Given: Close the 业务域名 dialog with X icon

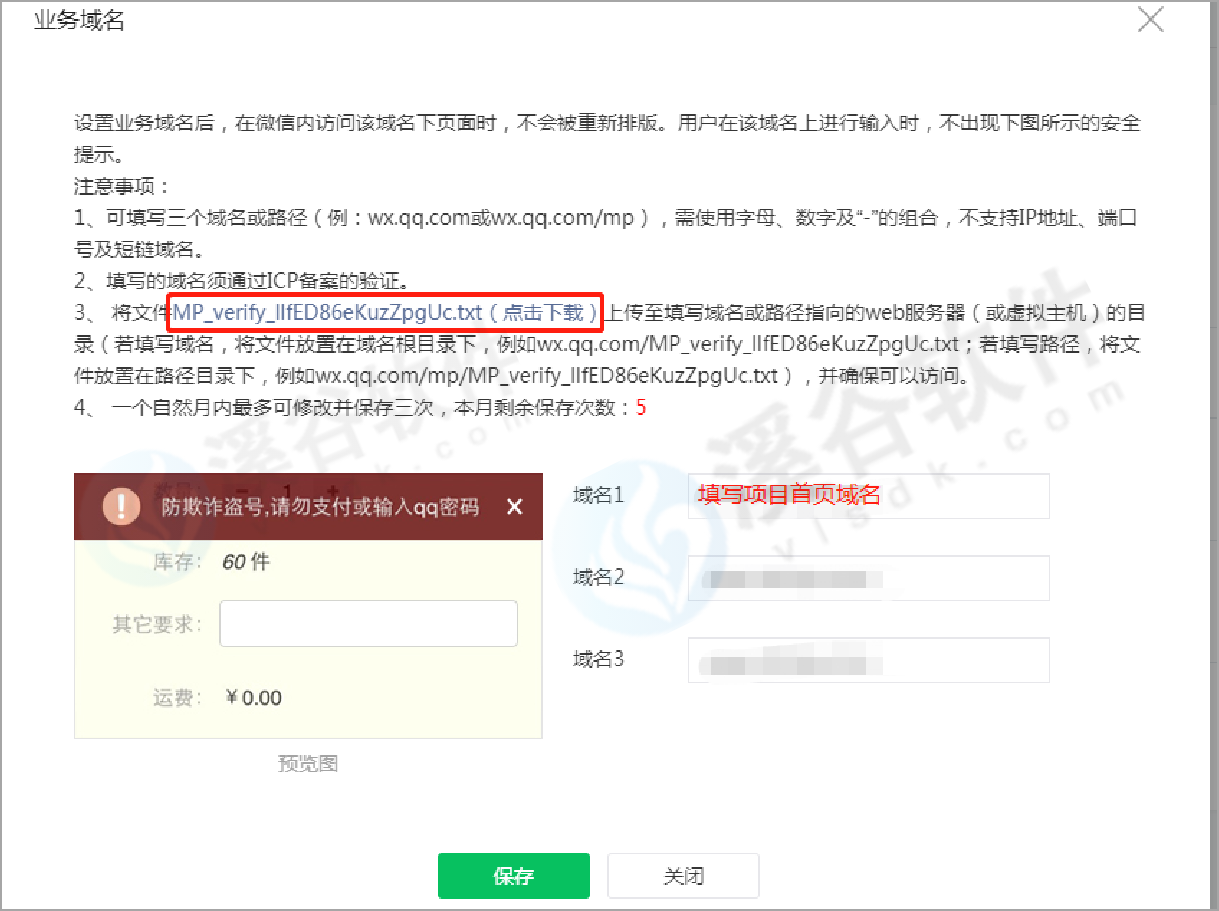Looking at the screenshot, I should (x=1151, y=20).
